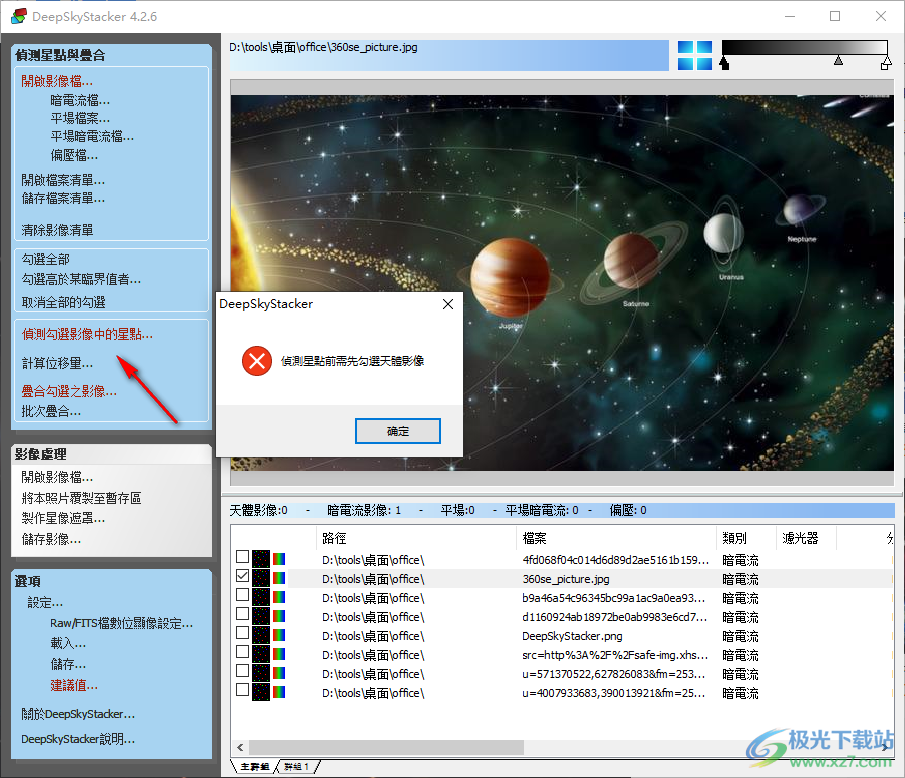Check the box for src=http%3A%2F%2Fsafe-img row

tap(242, 652)
